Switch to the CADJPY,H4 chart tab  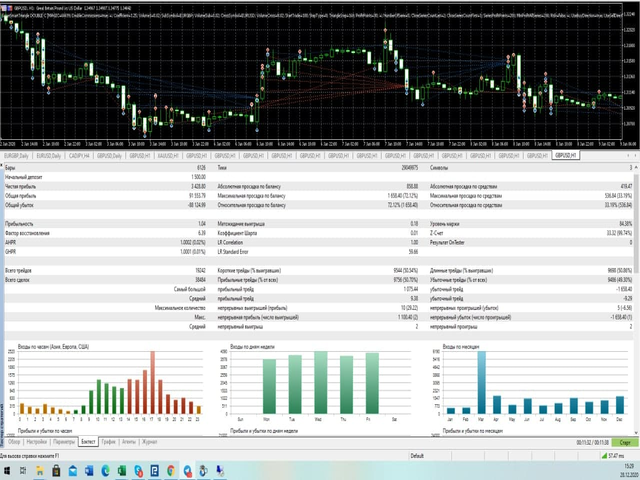[79, 156]
